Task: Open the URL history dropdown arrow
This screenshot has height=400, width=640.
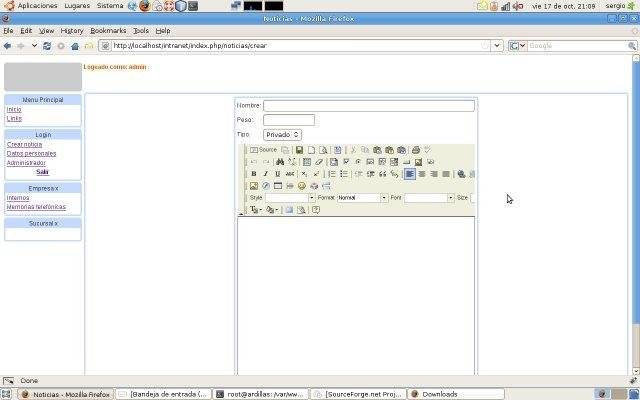Action: click(497, 46)
